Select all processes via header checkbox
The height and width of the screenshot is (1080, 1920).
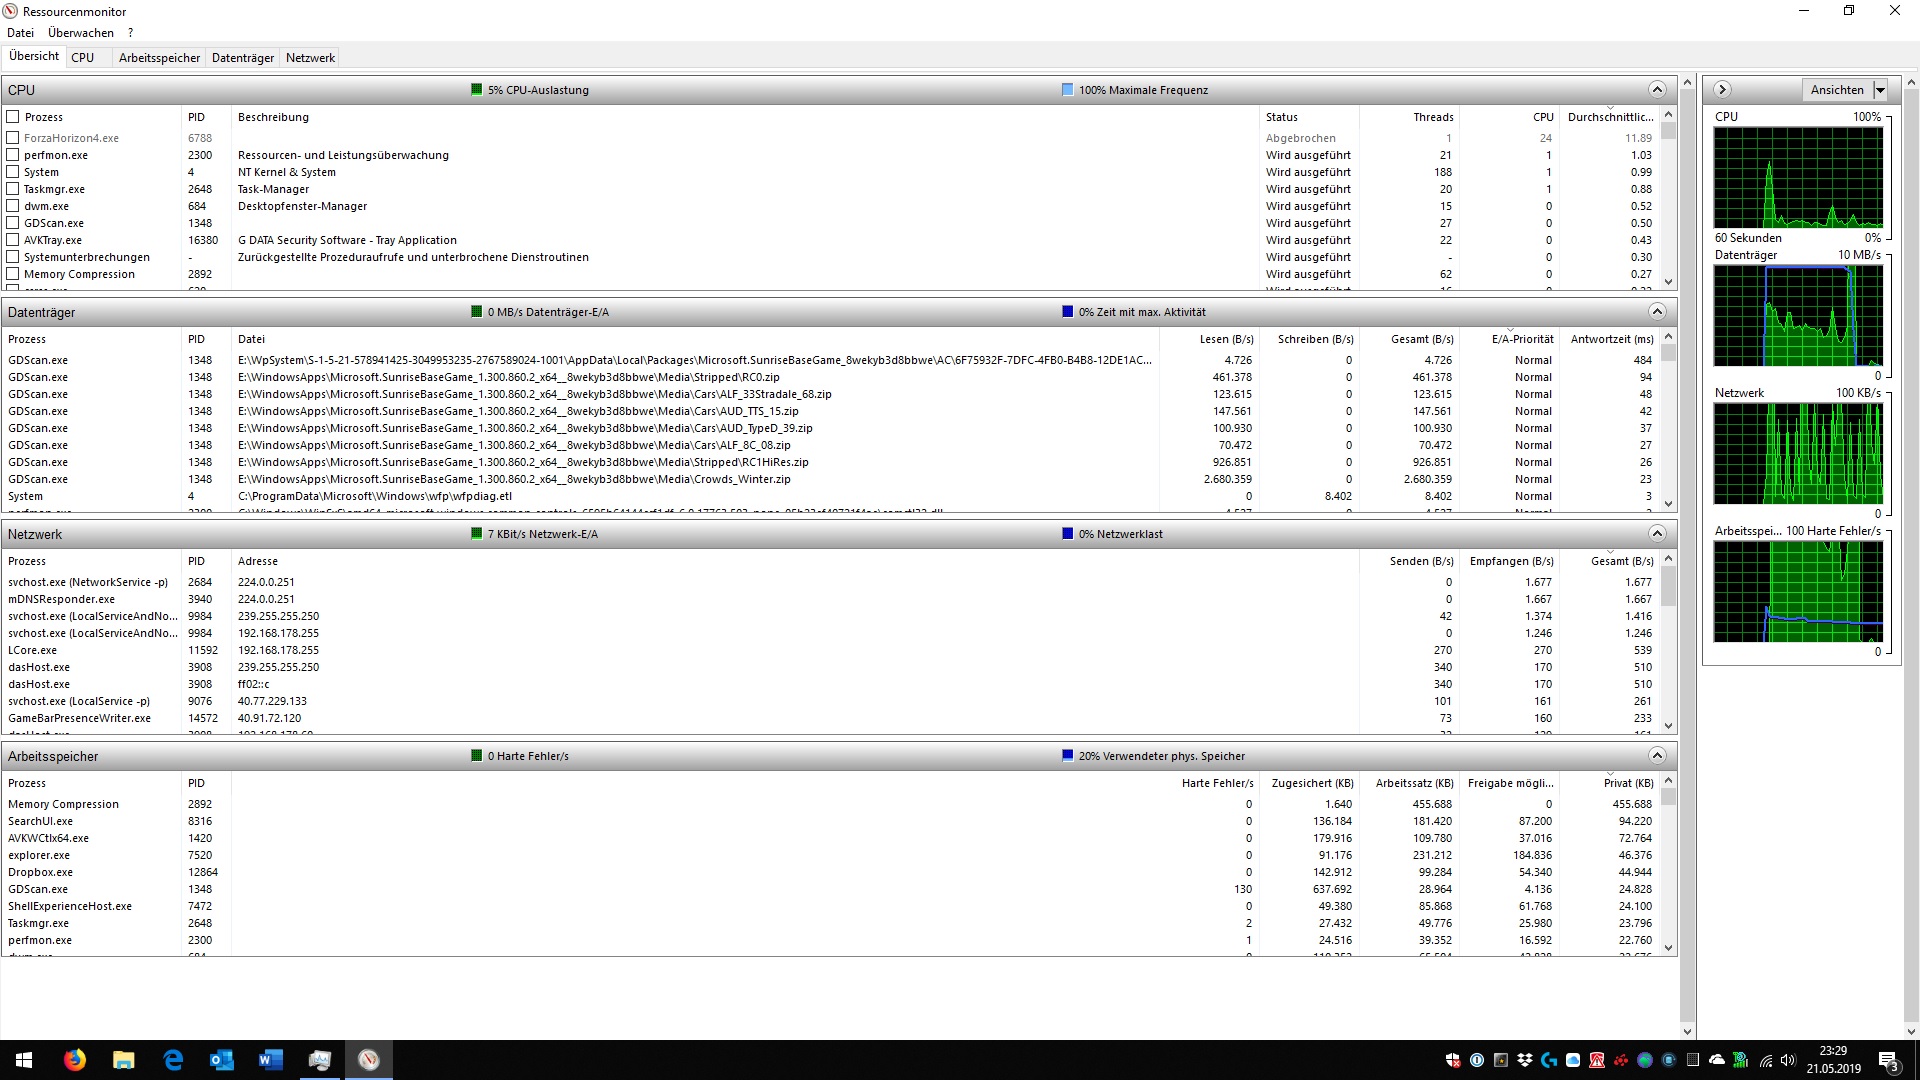pyautogui.click(x=13, y=117)
